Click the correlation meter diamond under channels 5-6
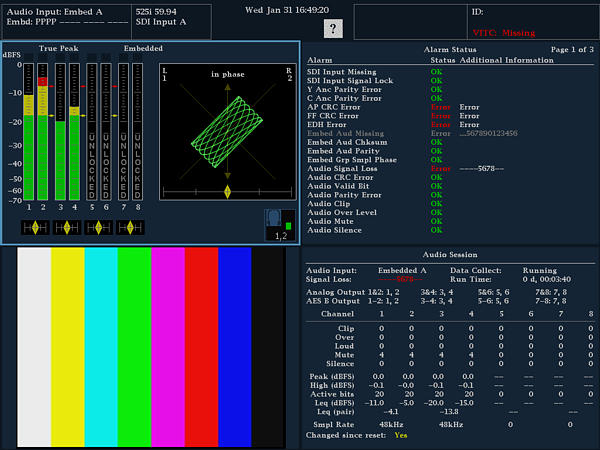The image size is (600, 450). coord(99,227)
